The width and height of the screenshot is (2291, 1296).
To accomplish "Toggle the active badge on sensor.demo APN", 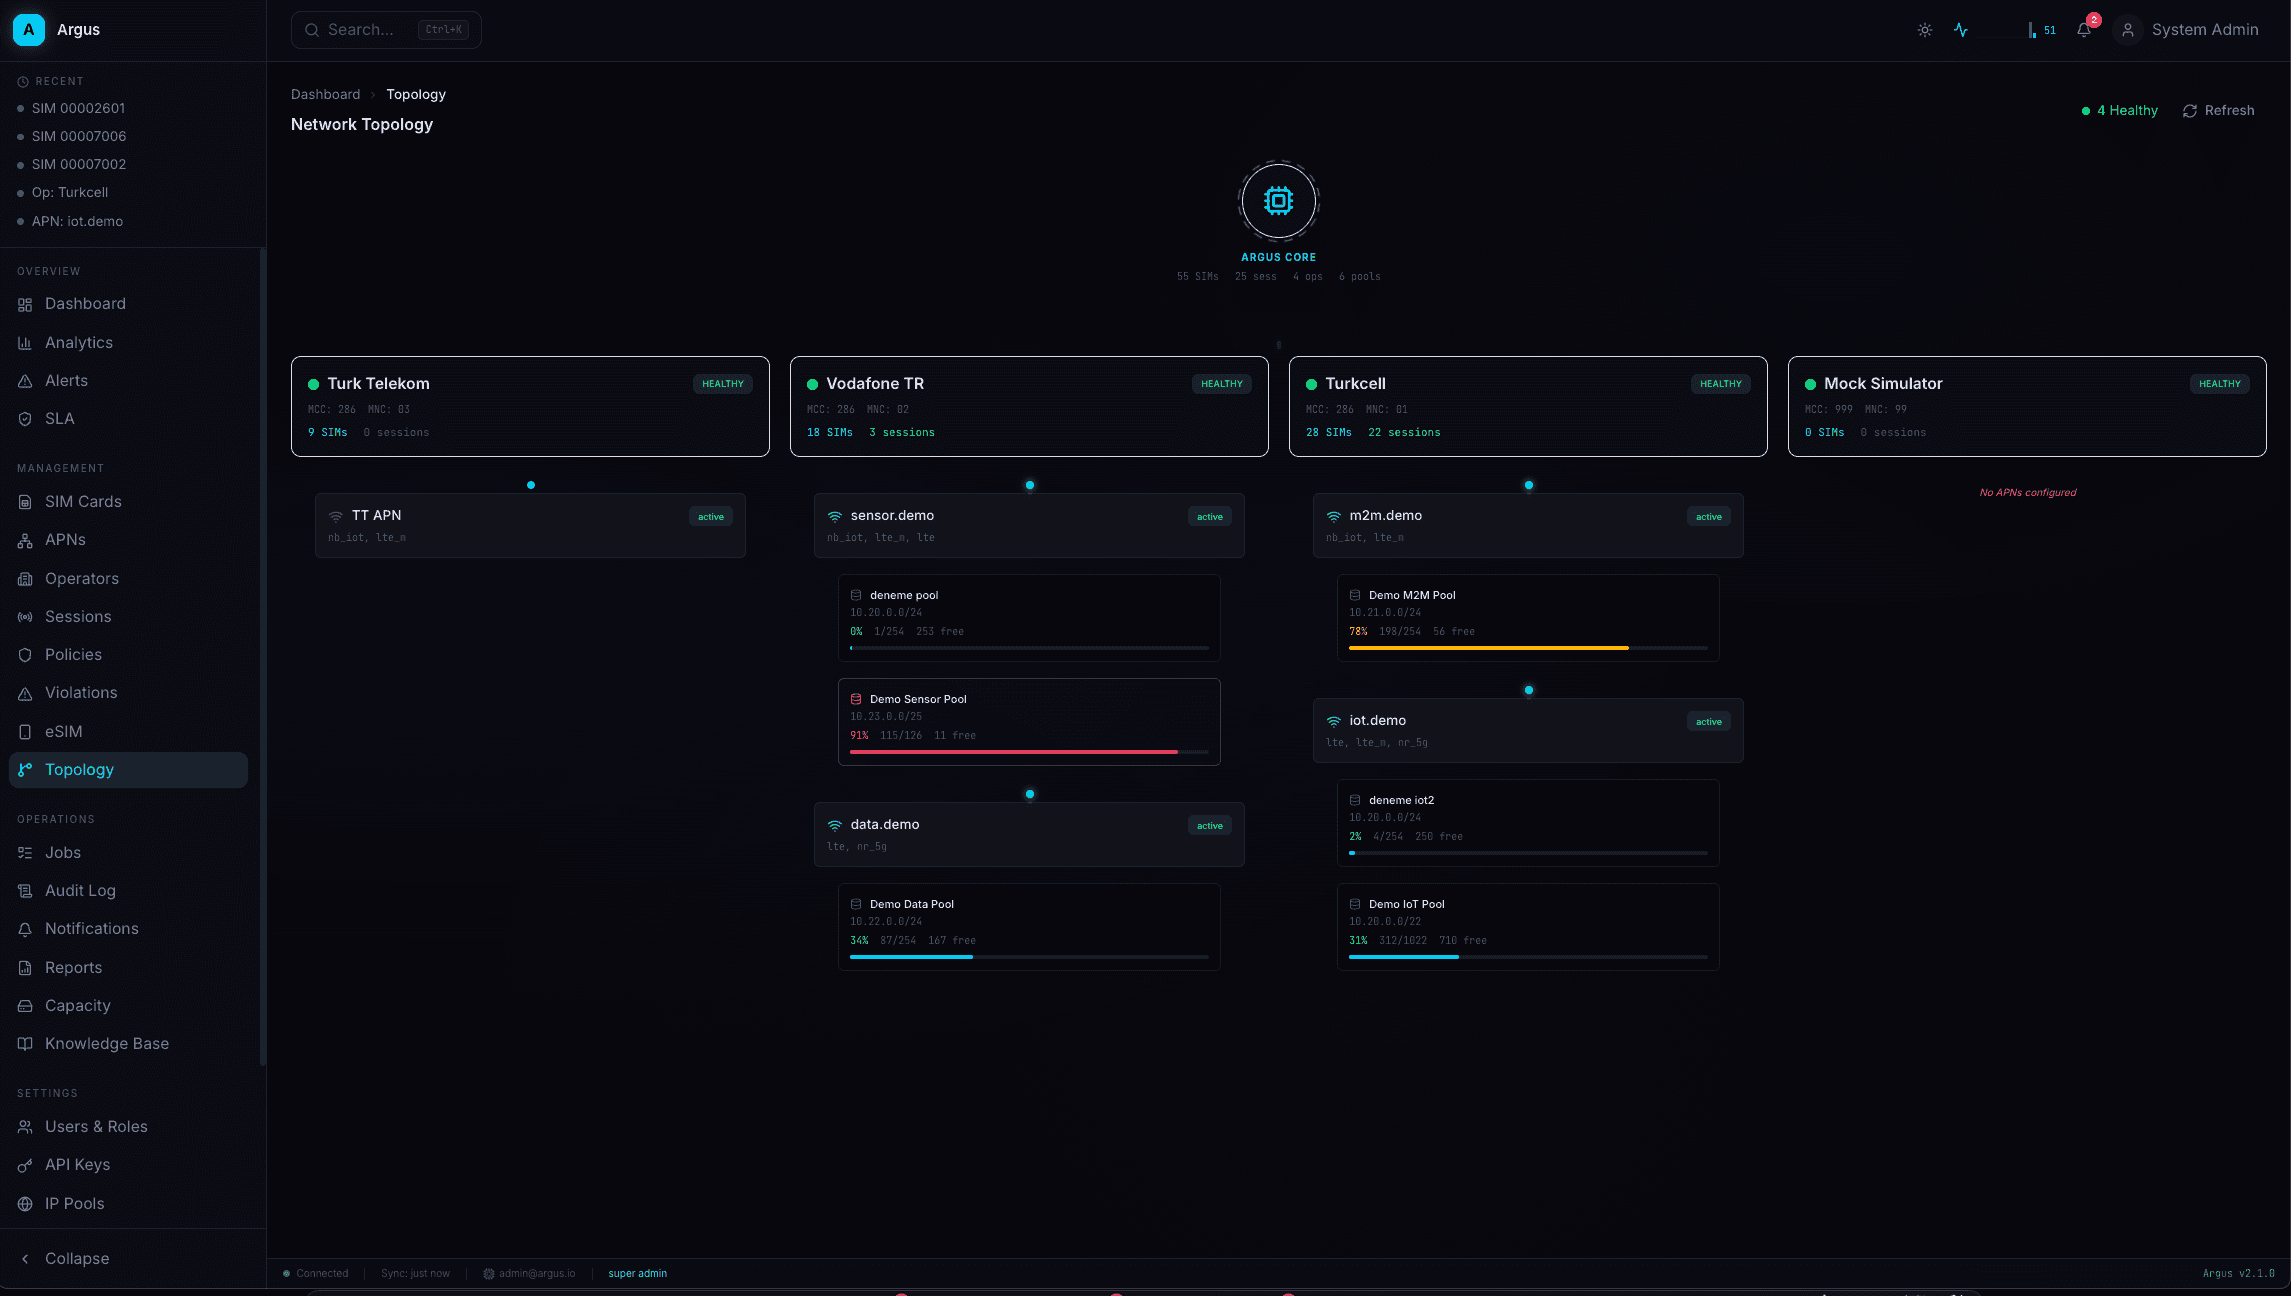I will [x=1209, y=516].
